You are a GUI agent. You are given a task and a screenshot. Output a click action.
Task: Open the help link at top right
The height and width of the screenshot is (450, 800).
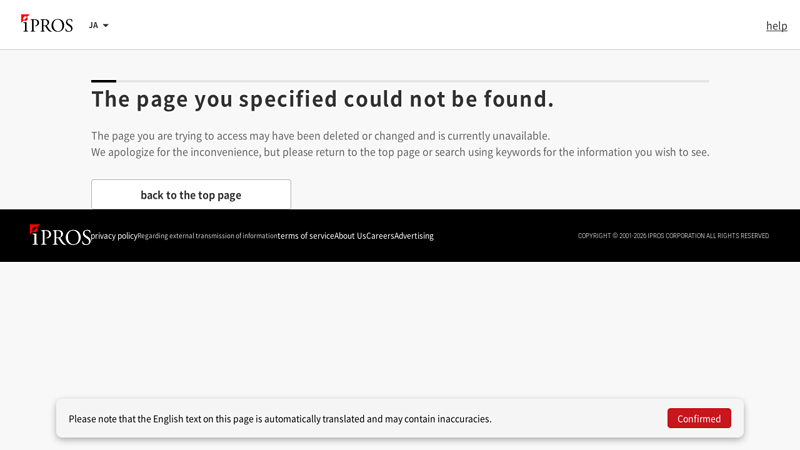[x=776, y=26]
